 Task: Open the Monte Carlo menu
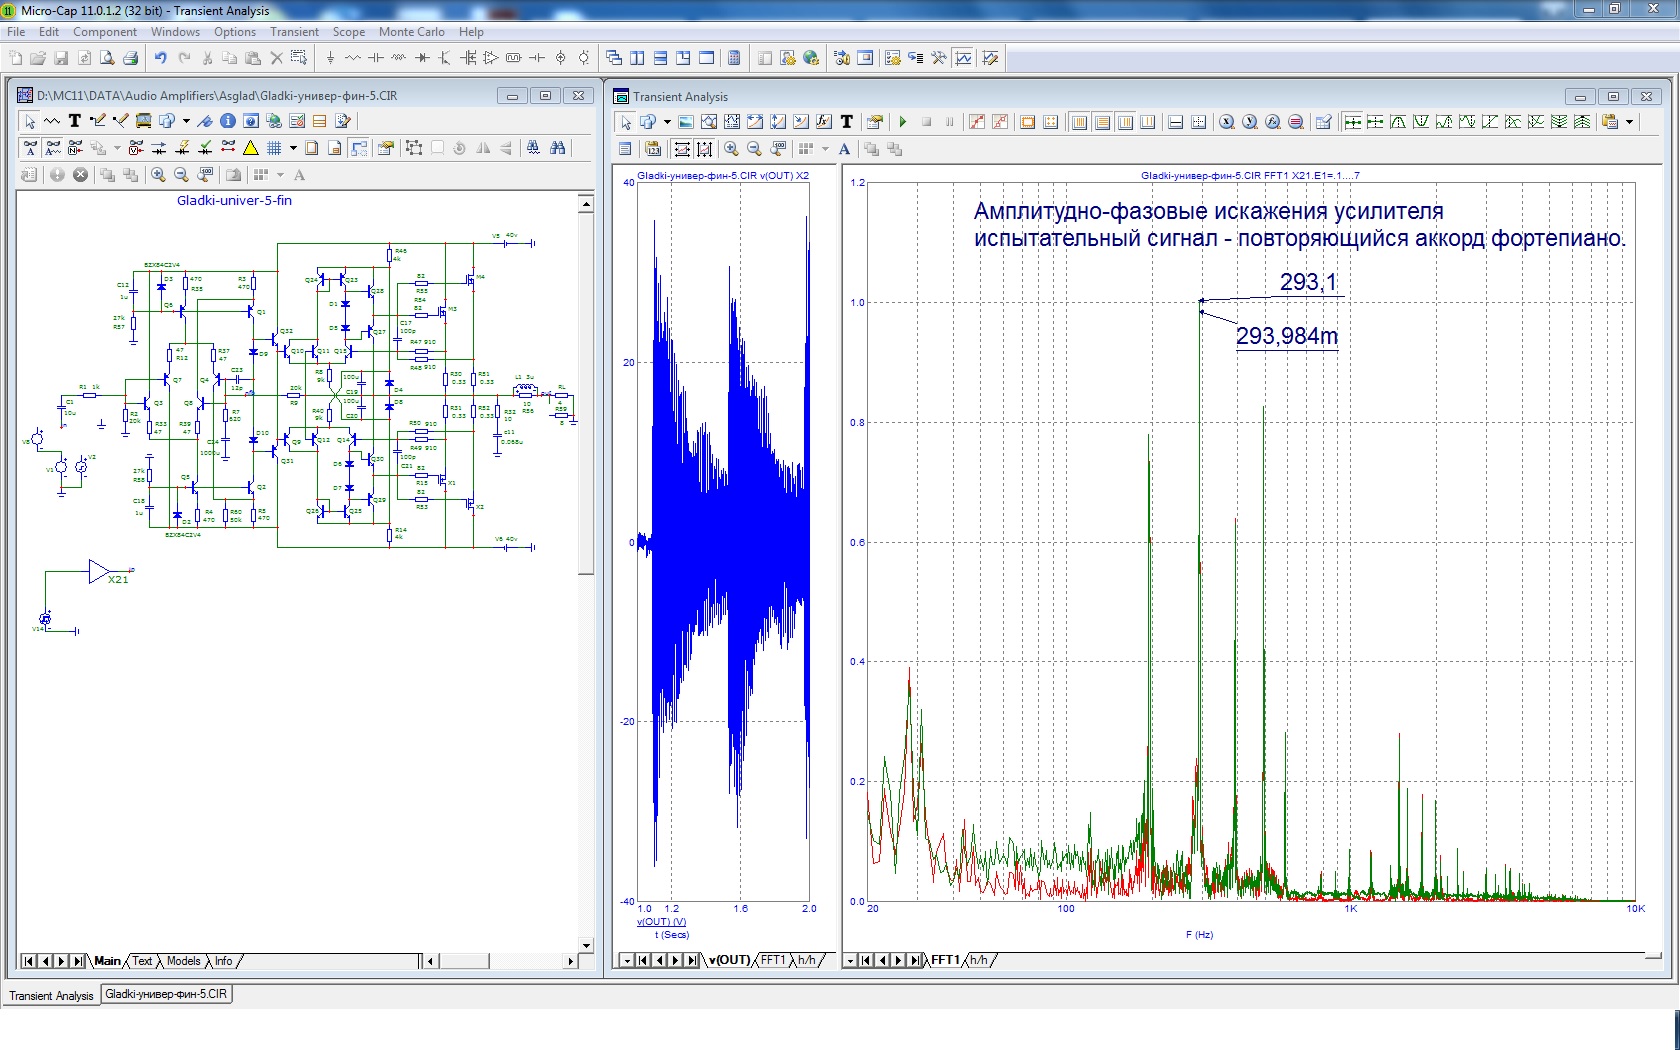tap(411, 32)
